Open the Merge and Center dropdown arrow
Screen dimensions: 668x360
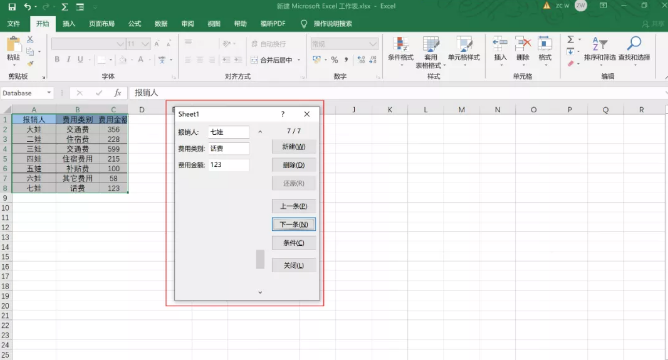click(299, 60)
